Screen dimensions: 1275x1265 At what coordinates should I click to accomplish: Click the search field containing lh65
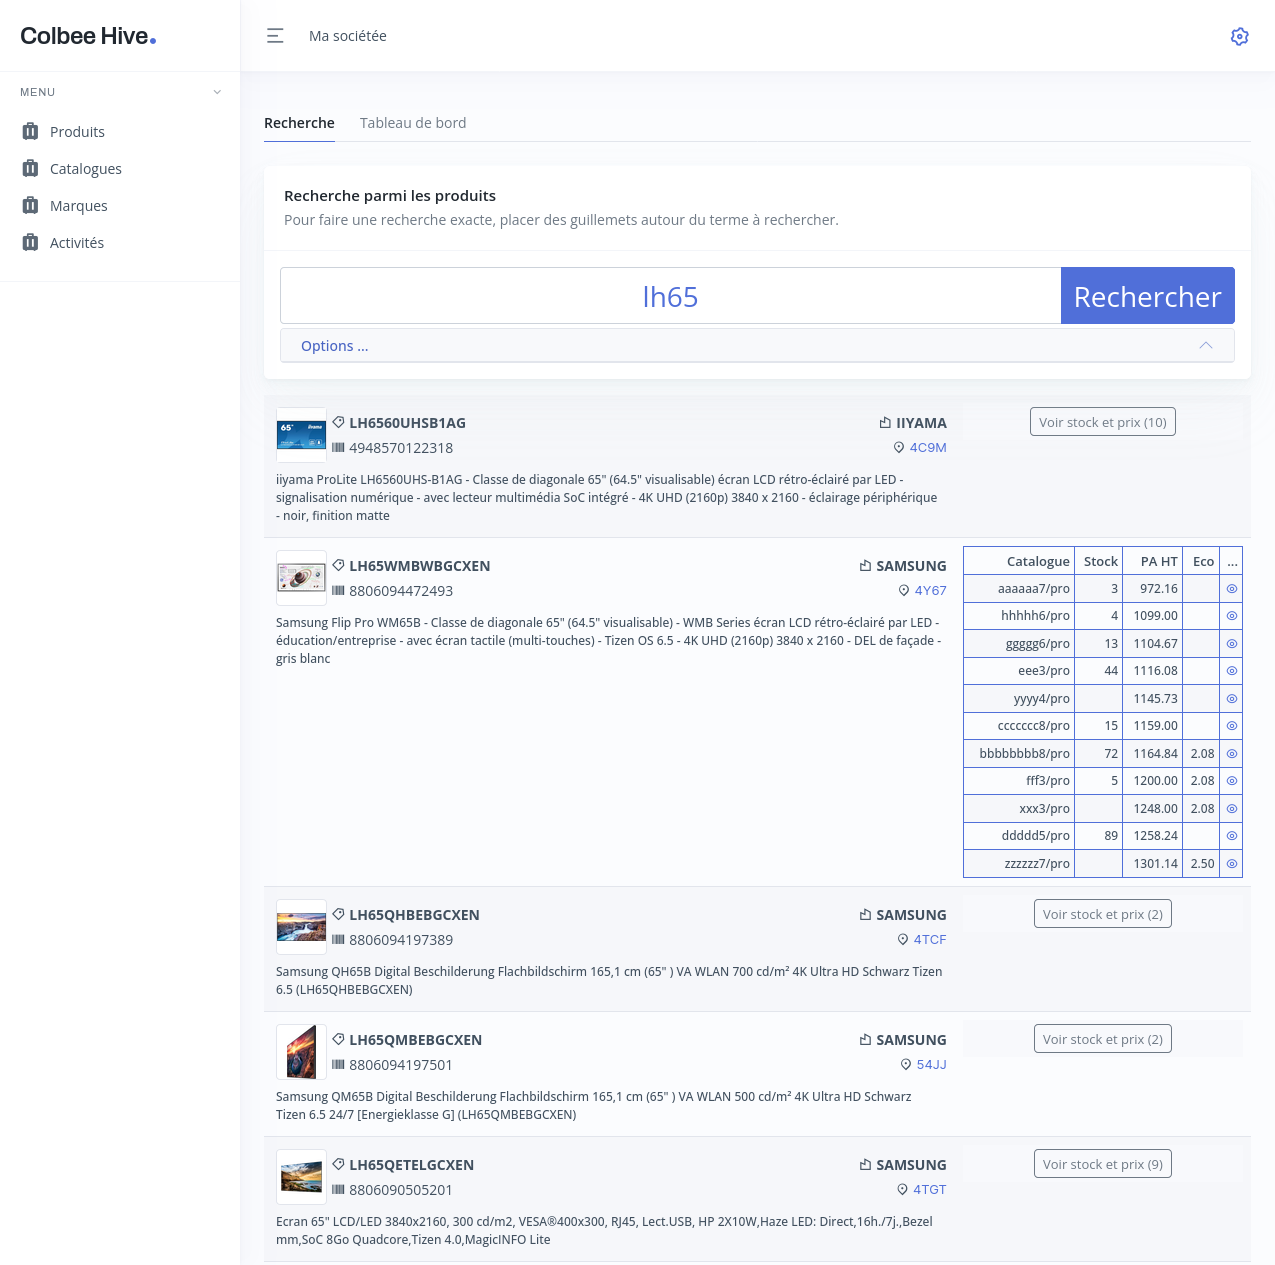tap(670, 296)
